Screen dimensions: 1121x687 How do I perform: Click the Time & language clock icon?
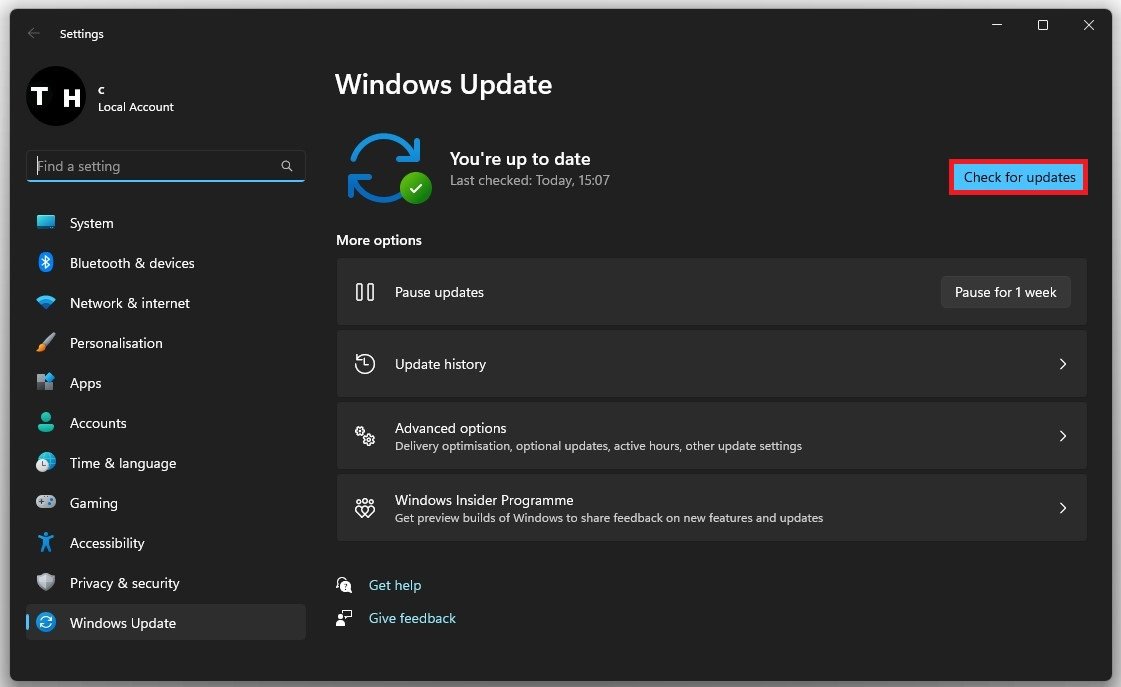point(46,463)
